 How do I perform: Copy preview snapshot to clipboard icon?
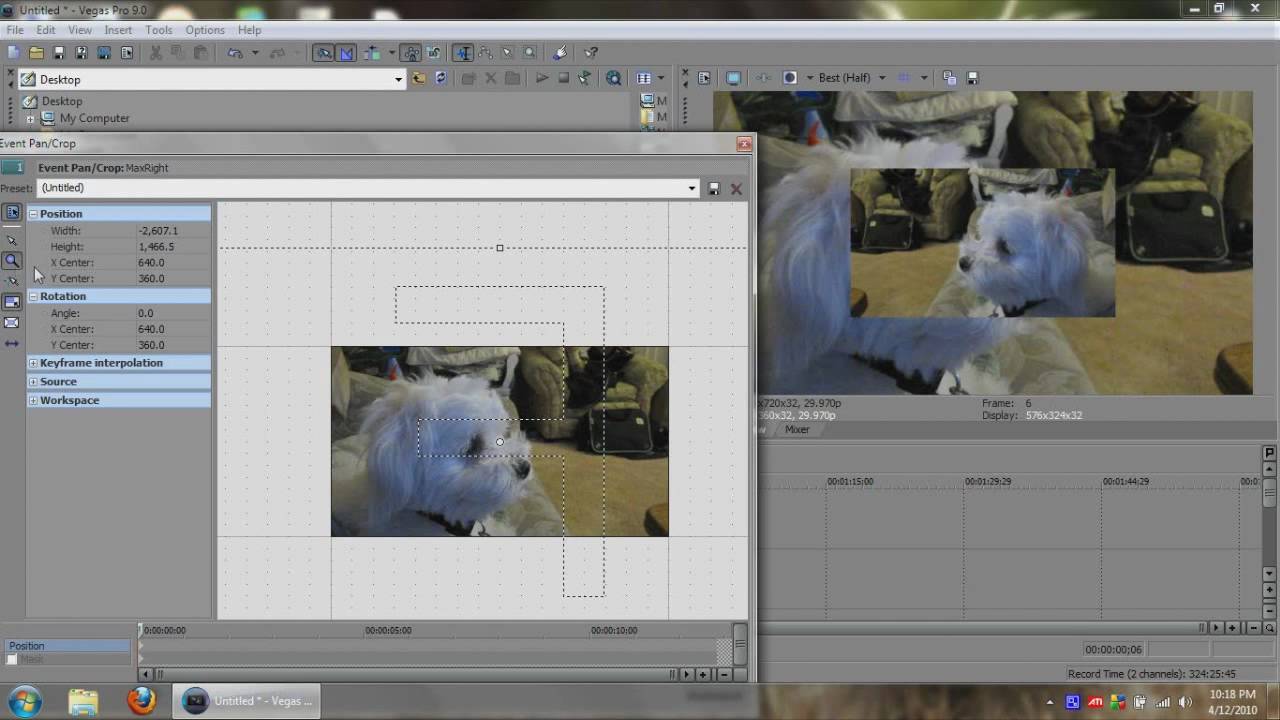click(950, 78)
